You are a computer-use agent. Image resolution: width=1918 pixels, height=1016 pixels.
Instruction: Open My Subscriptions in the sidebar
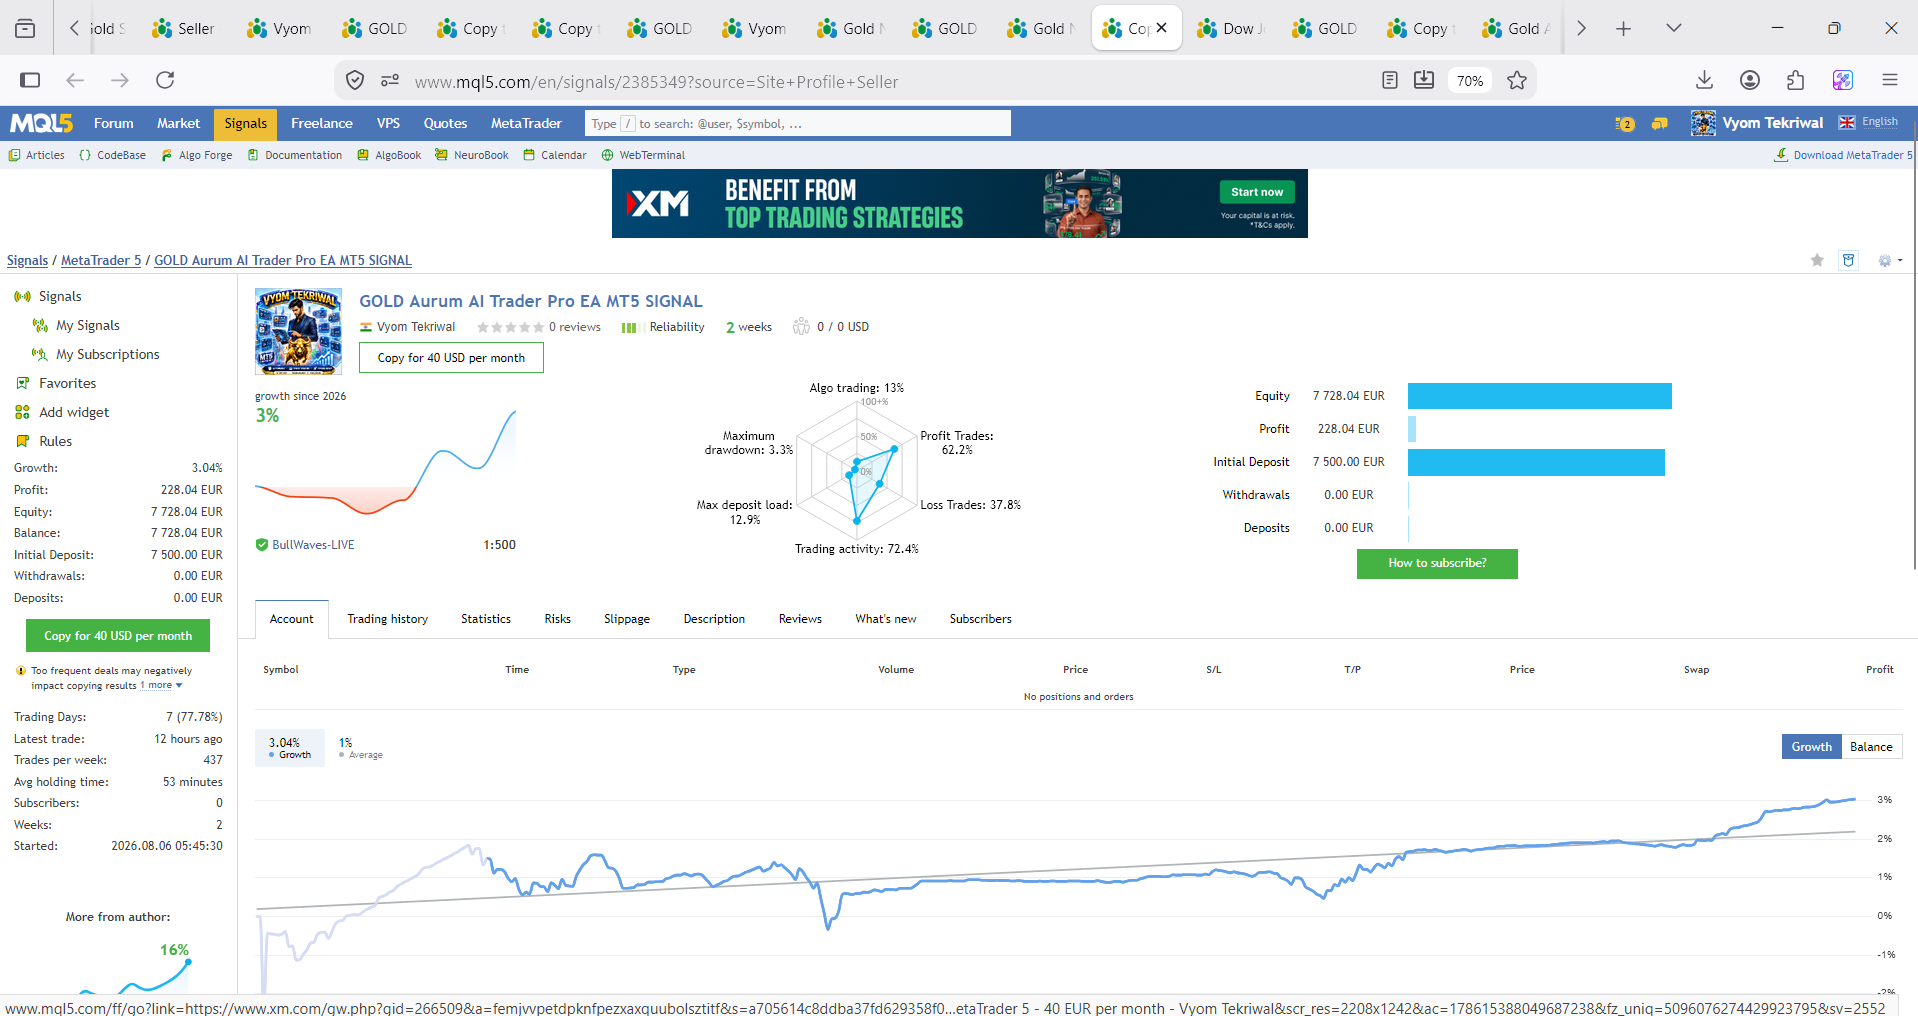pos(96,354)
